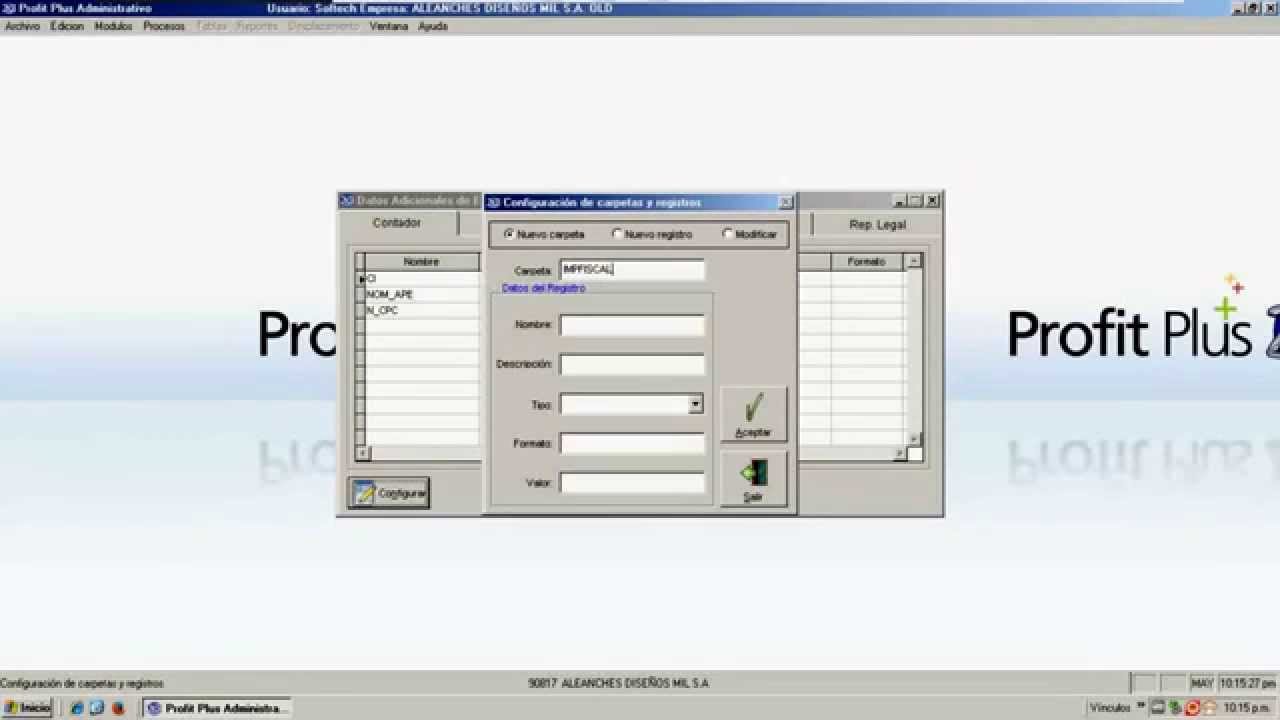
Task: Click the row selector beside CI
Action: tap(360, 278)
